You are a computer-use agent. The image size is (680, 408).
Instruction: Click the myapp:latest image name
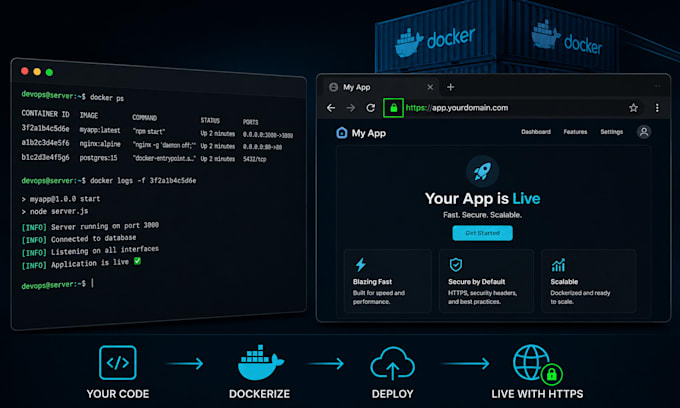pyautogui.click(x=100, y=130)
